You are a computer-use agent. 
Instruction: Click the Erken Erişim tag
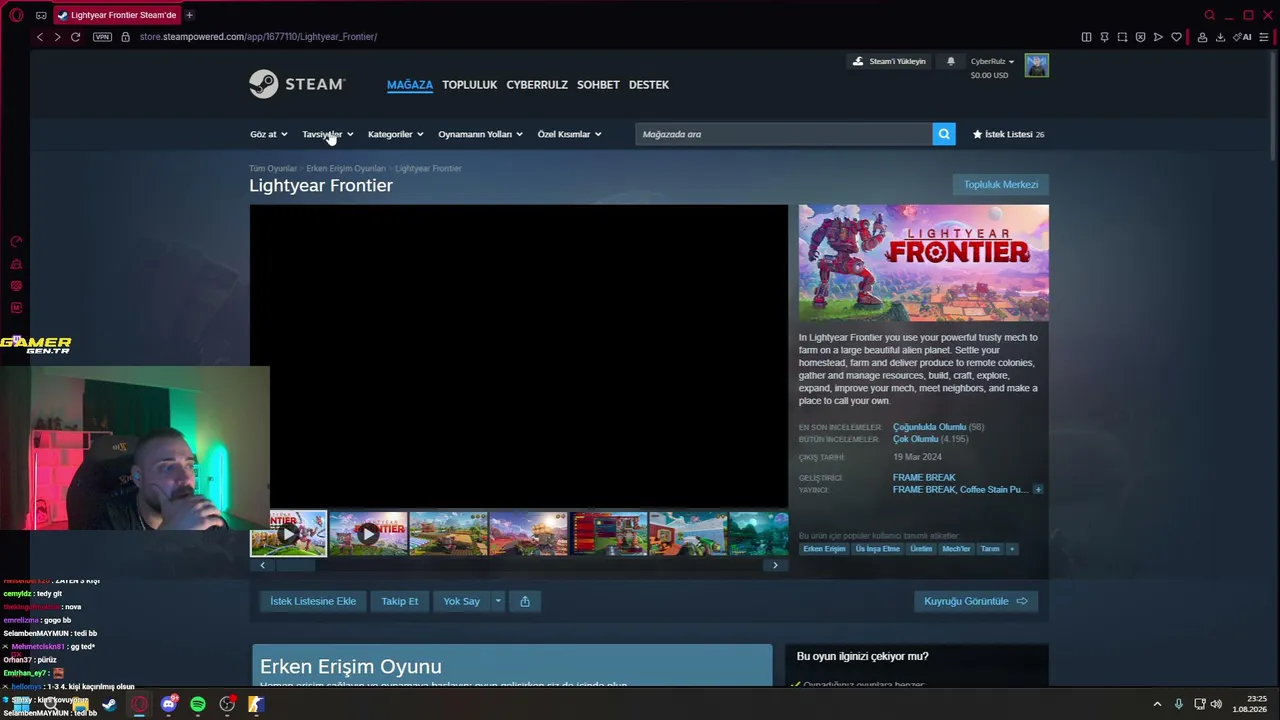point(824,549)
